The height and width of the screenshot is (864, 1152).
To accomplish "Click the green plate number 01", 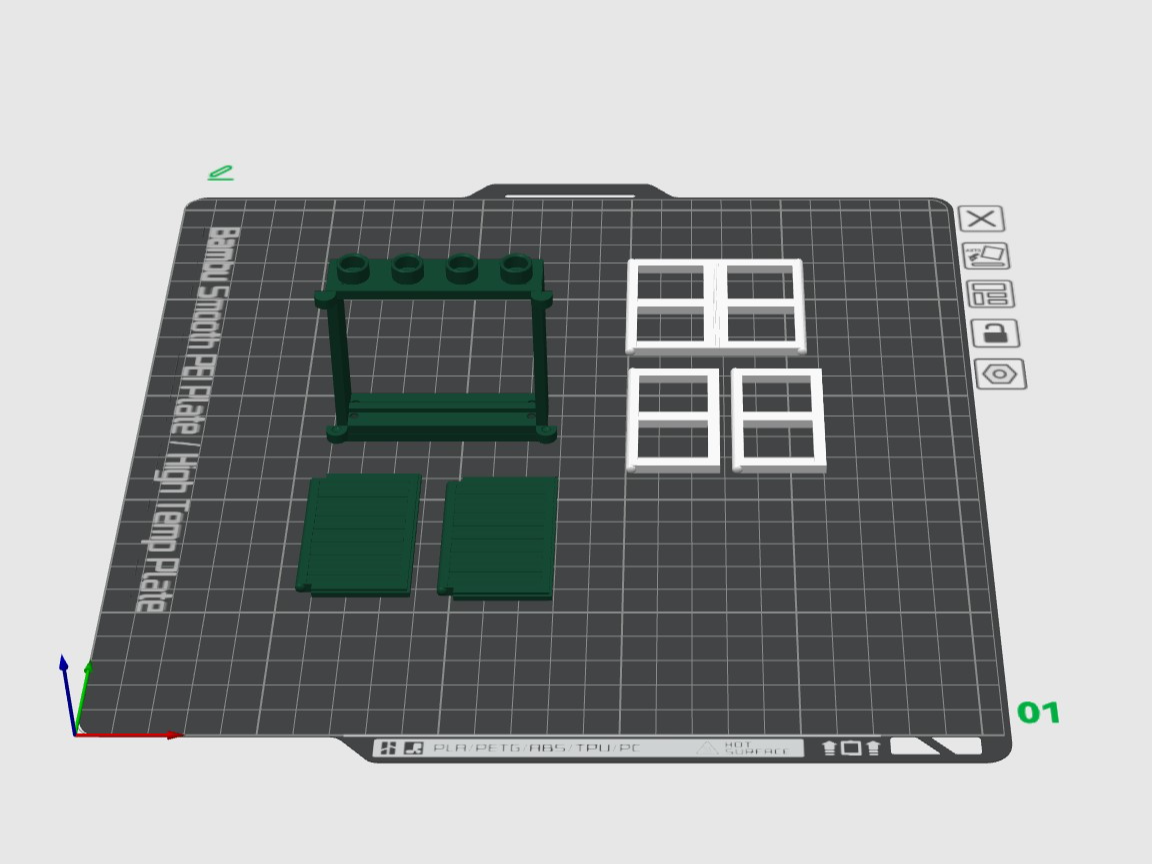I will pyautogui.click(x=1038, y=712).
